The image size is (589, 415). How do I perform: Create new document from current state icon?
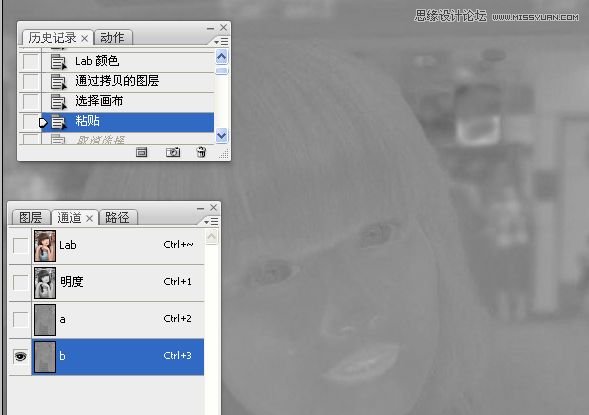[x=142, y=152]
